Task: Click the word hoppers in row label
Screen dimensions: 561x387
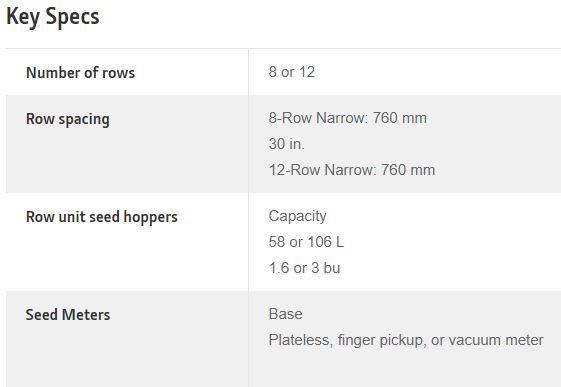Action: point(150,217)
